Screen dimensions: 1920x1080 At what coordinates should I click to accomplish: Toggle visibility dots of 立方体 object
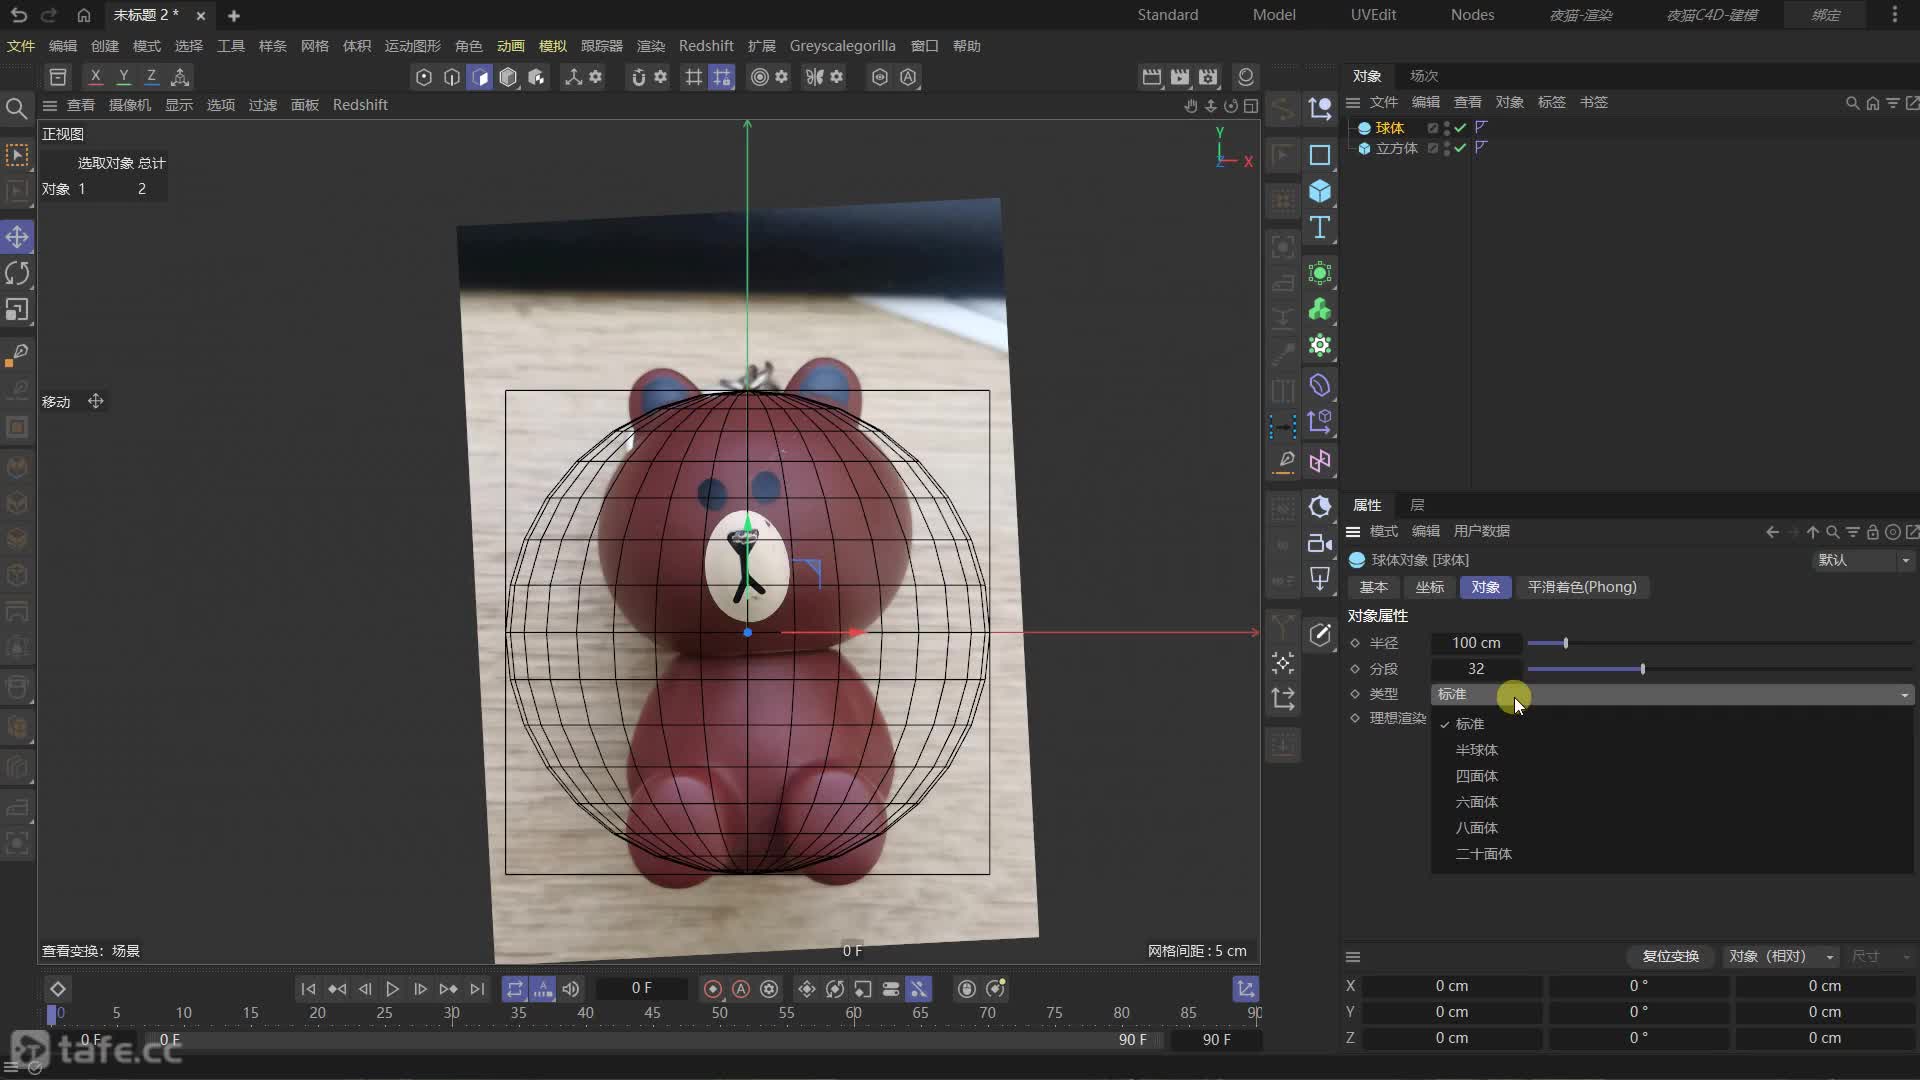[1447, 148]
